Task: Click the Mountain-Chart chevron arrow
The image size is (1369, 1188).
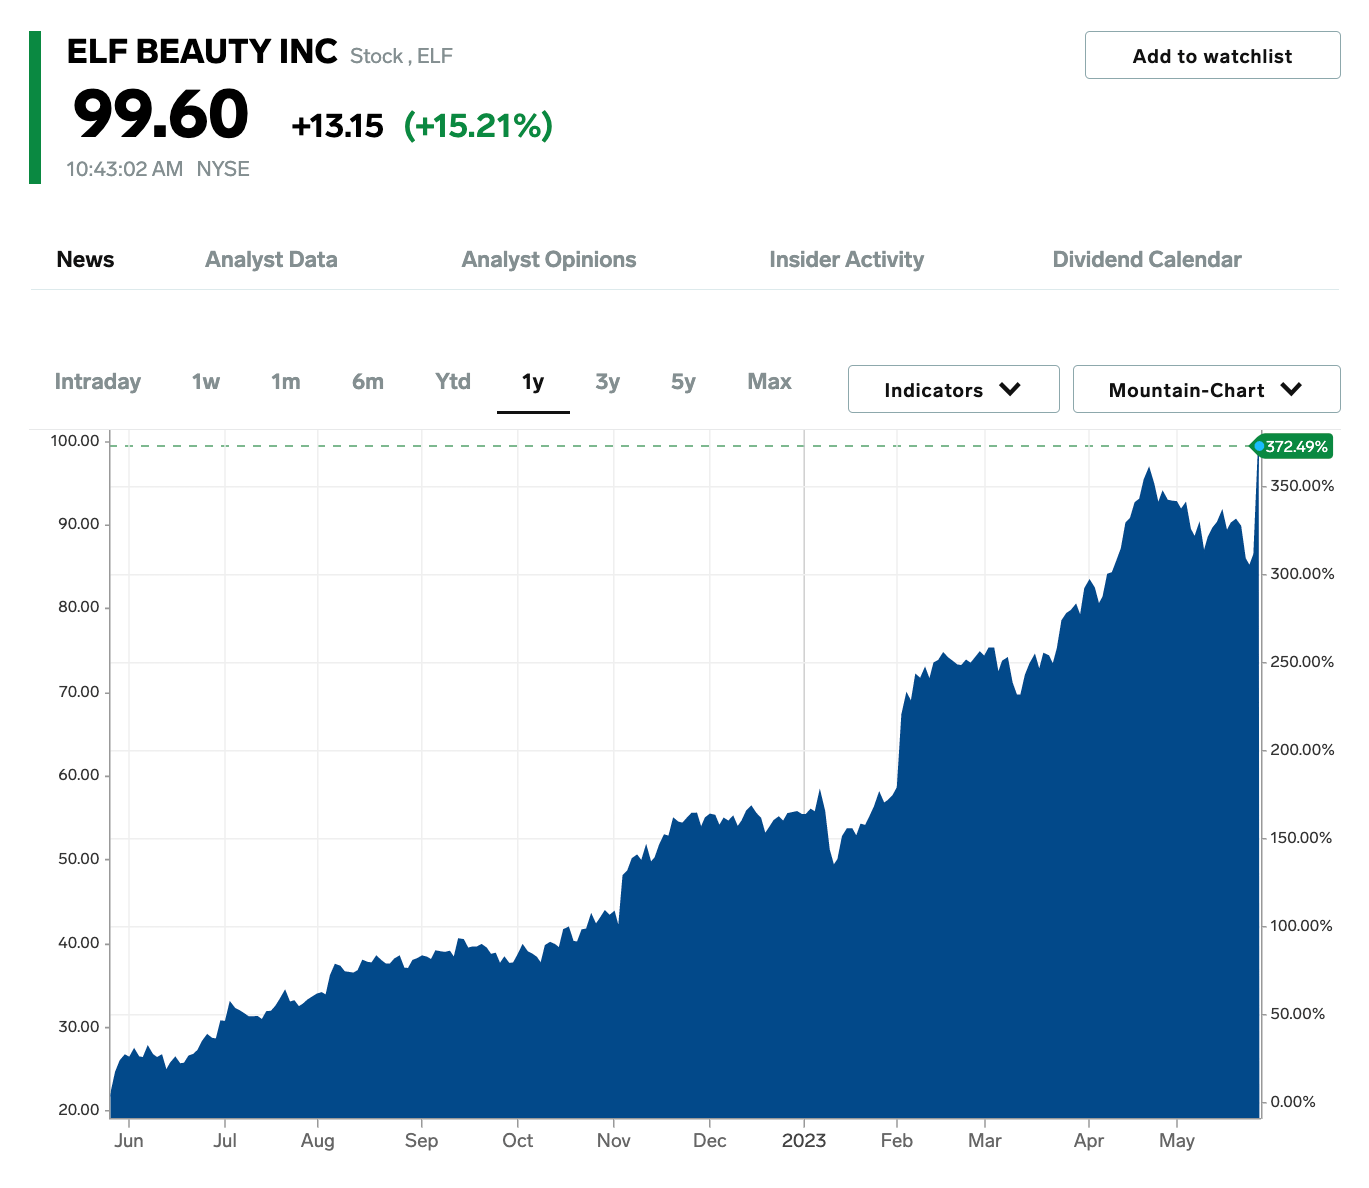Action: pyautogui.click(x=1290, y=390)
